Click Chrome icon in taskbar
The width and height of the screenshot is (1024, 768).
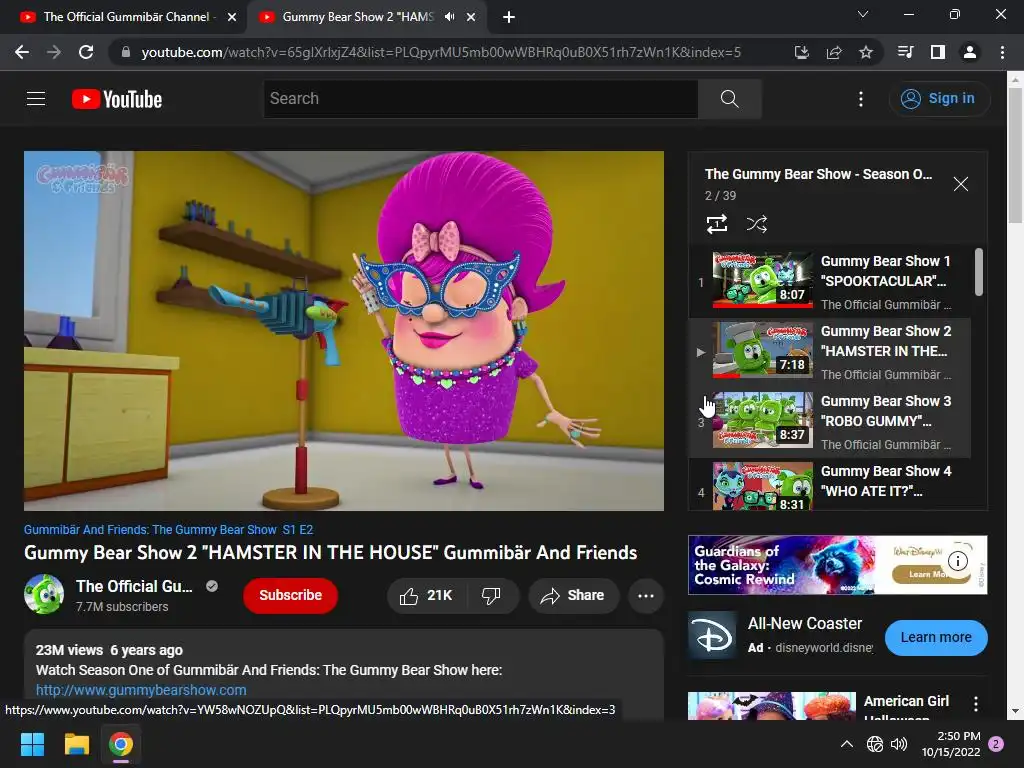click(x=121, y=744)
